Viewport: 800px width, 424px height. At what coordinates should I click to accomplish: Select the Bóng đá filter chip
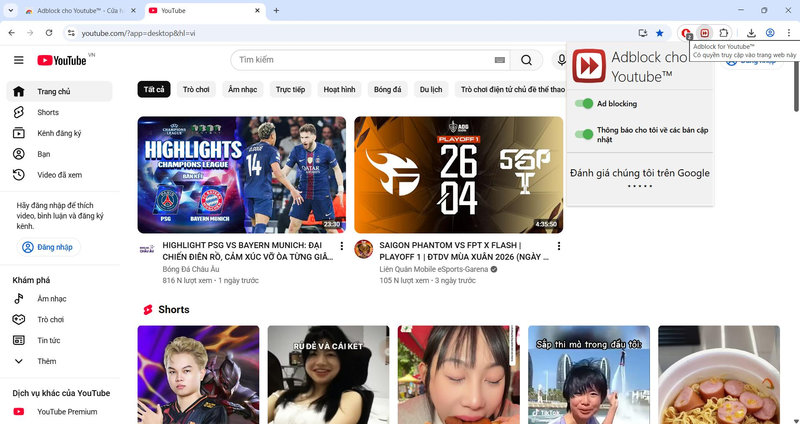point(388,90)
